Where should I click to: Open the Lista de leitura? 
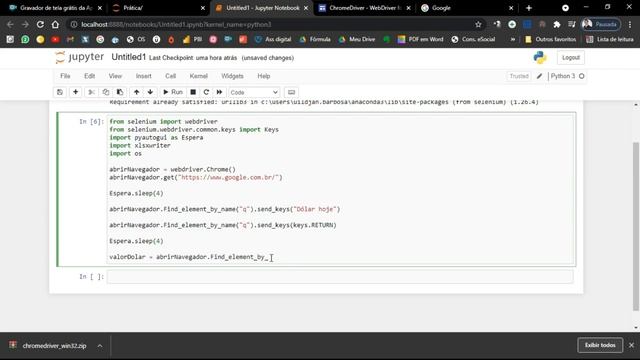[610, 39]
